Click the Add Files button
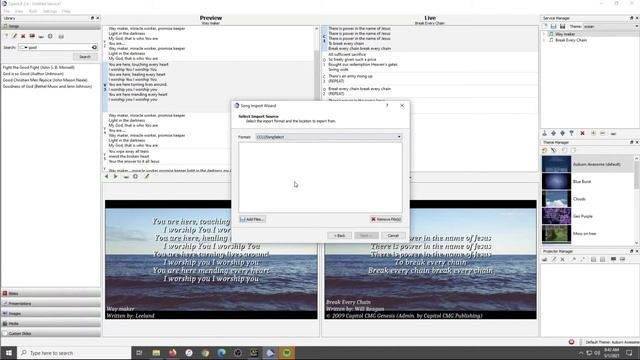This screenshot has width=640, height=360. [252, 220]
